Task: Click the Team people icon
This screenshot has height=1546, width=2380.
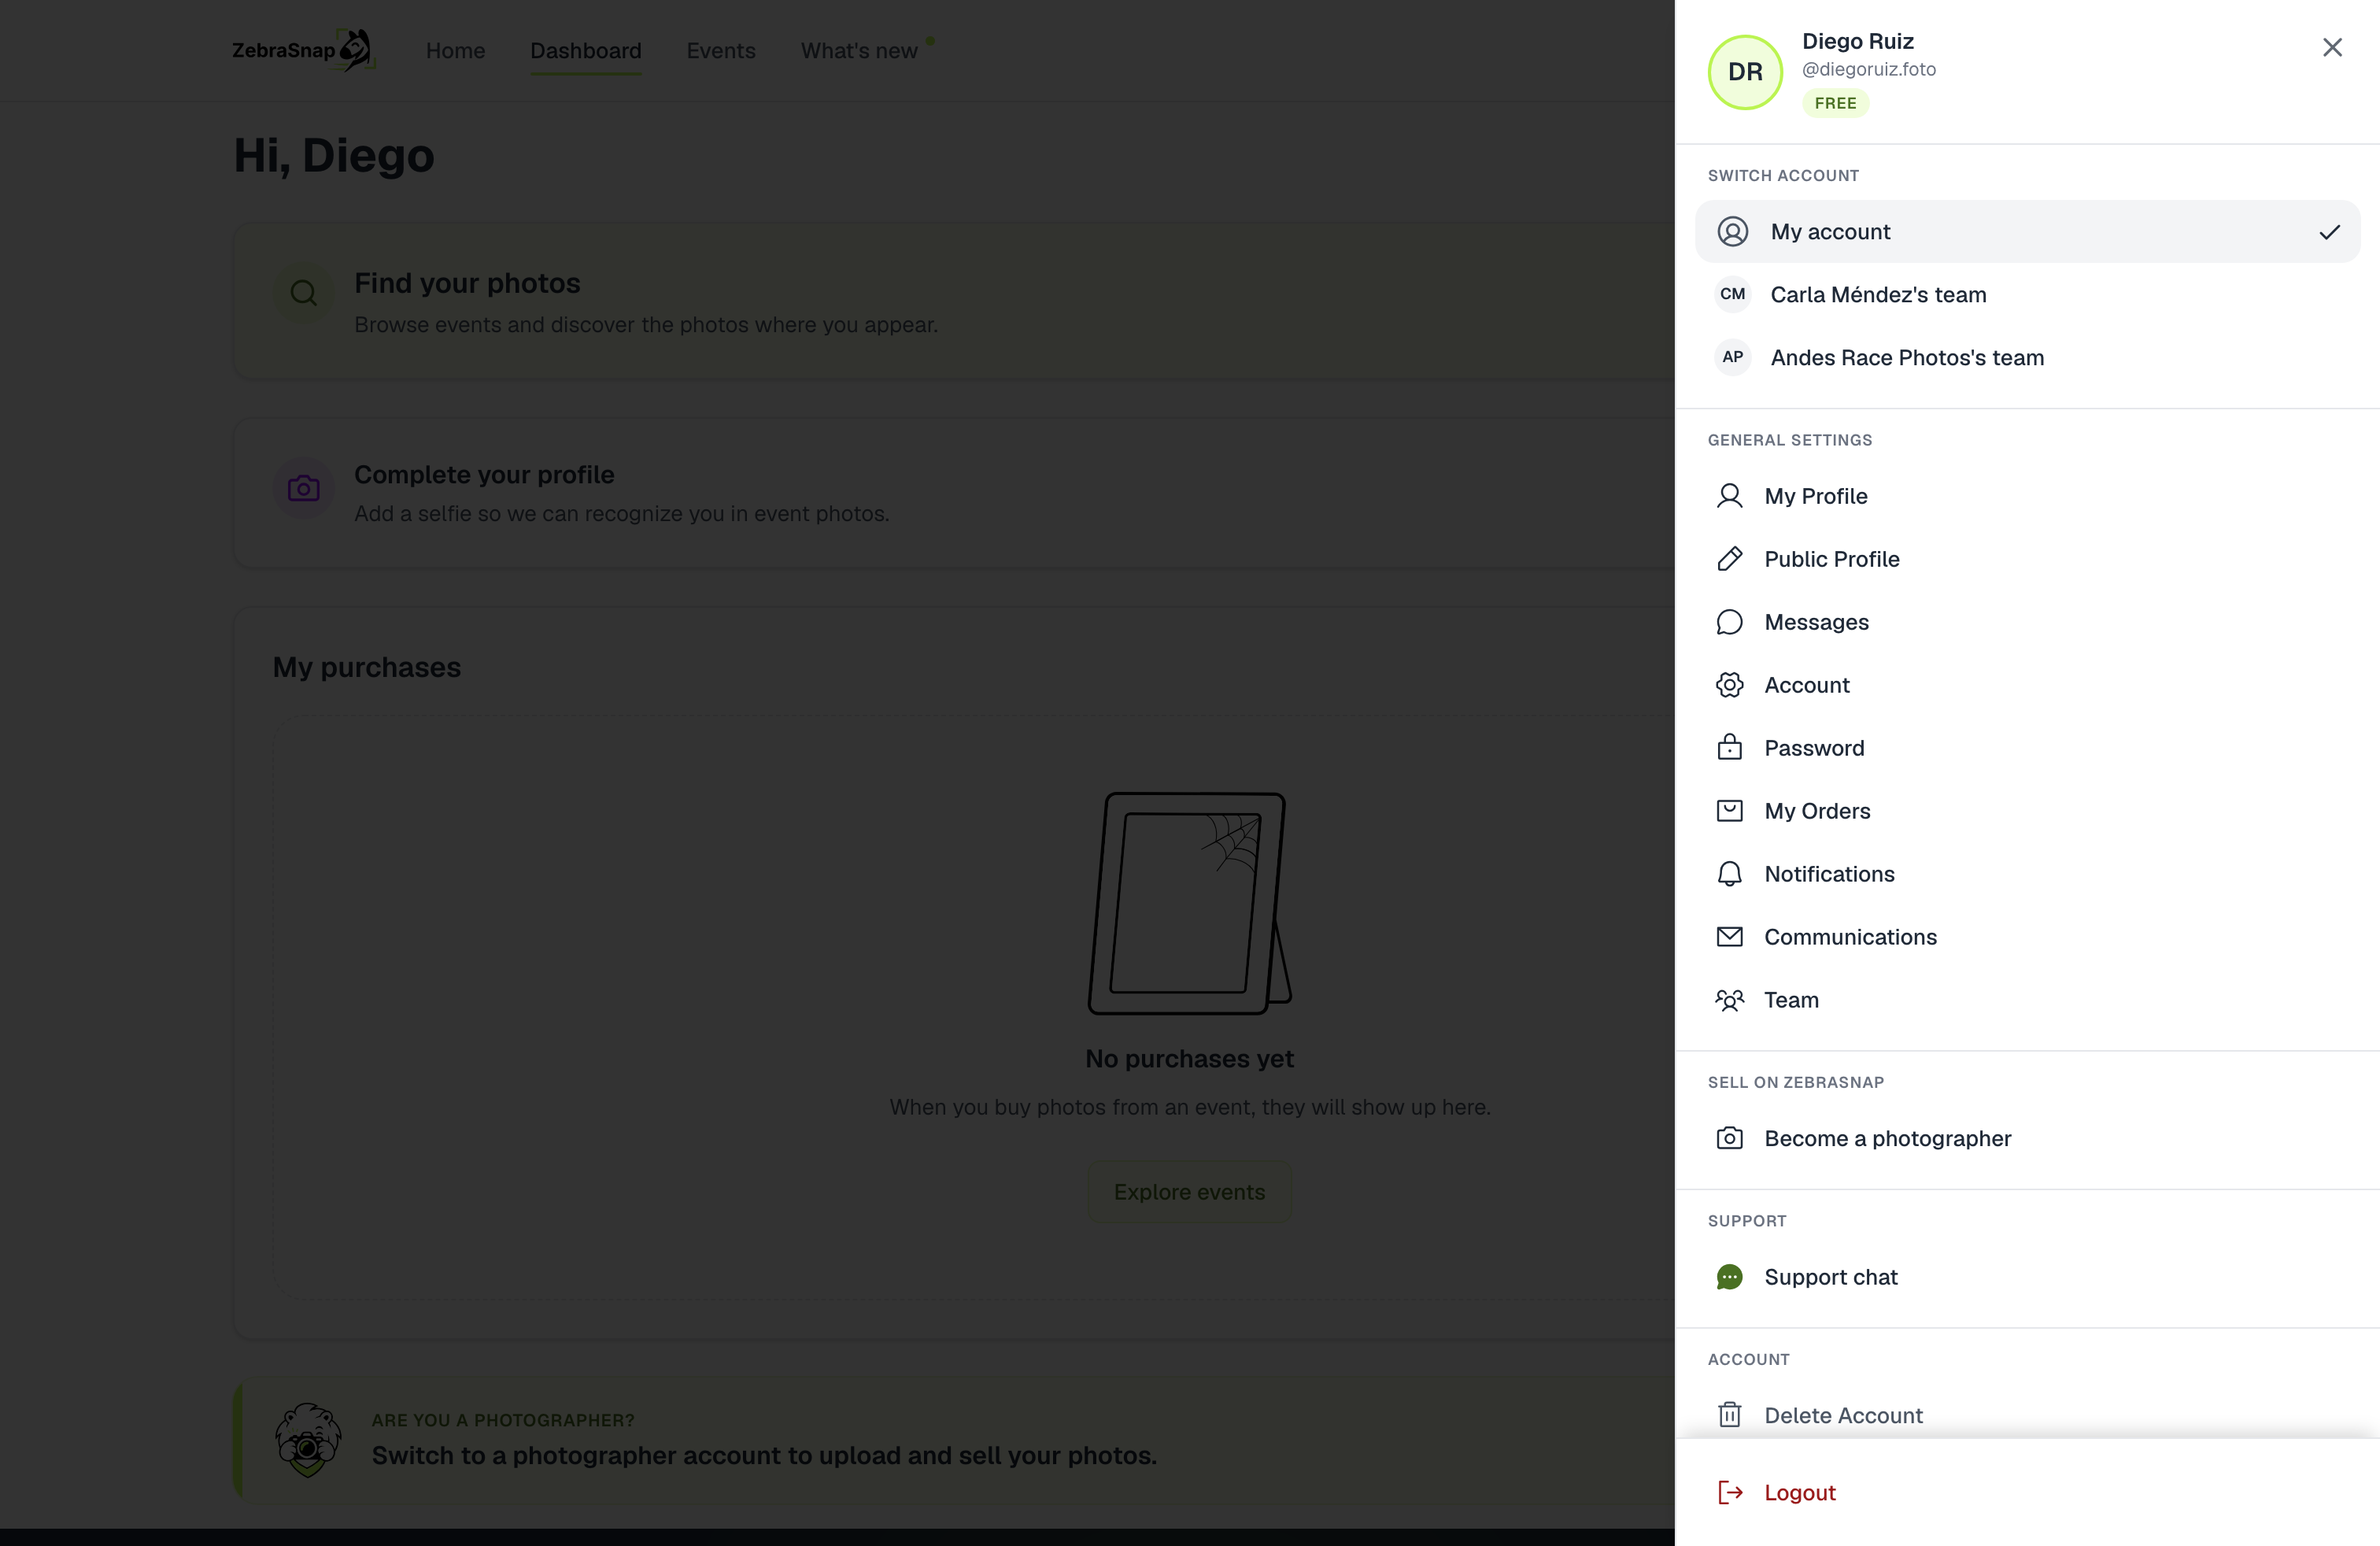Action: point(1730,1000)
